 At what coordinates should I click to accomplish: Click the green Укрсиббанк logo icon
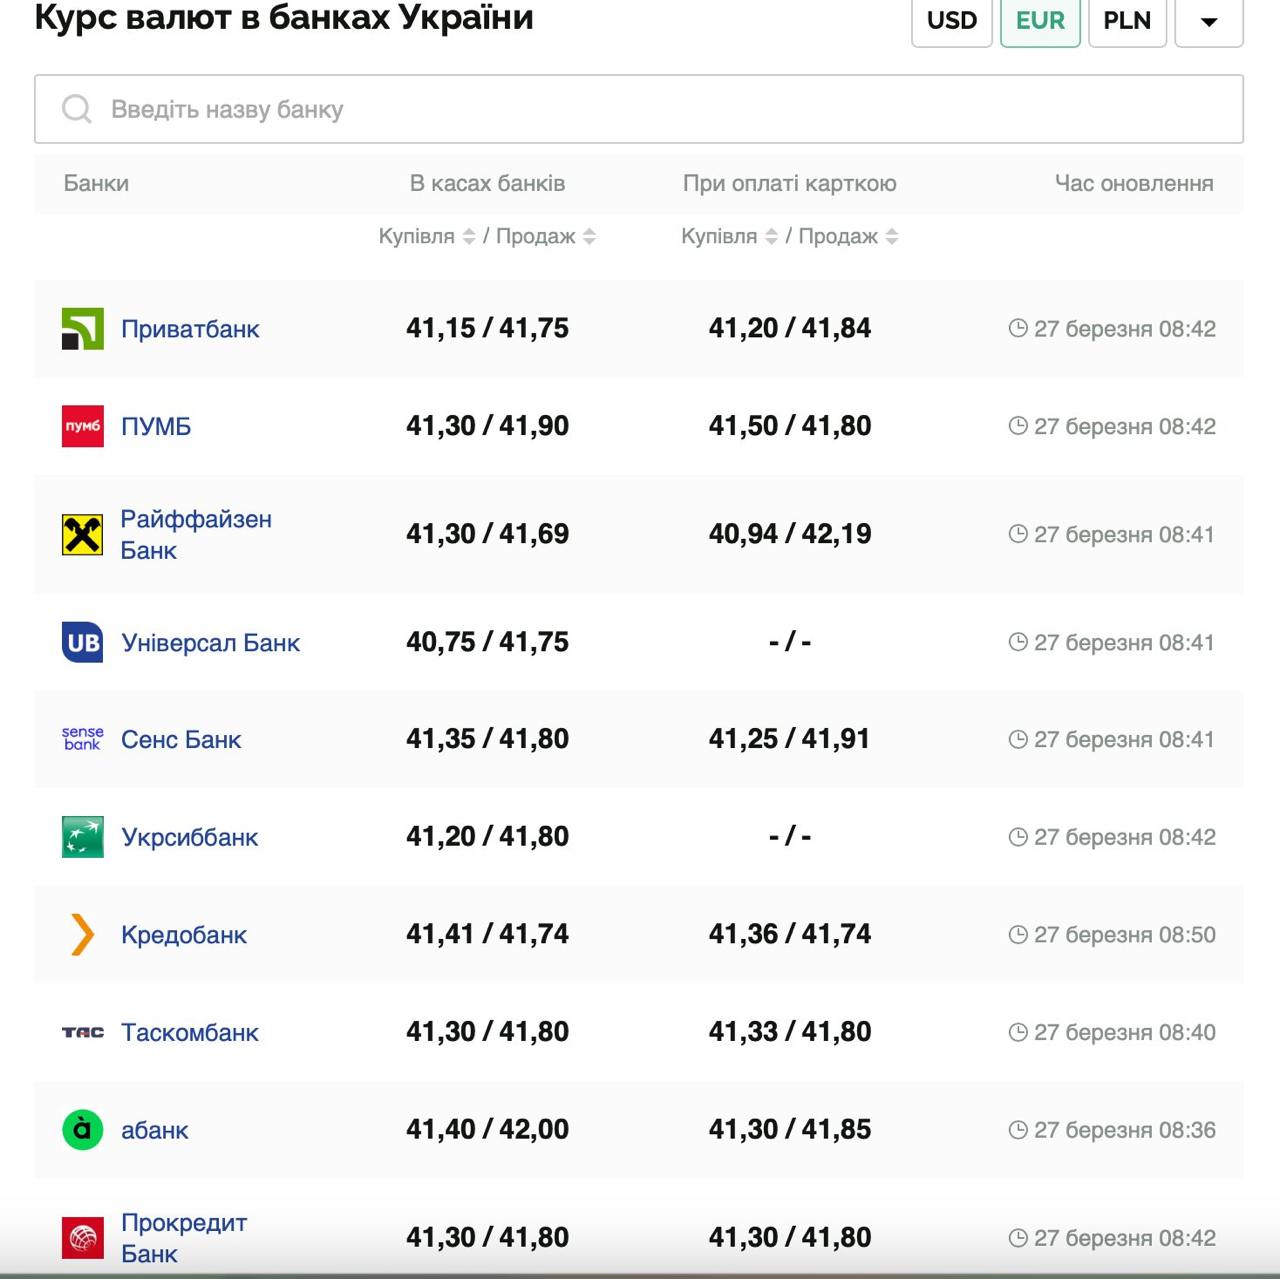(x=82, y=837)
